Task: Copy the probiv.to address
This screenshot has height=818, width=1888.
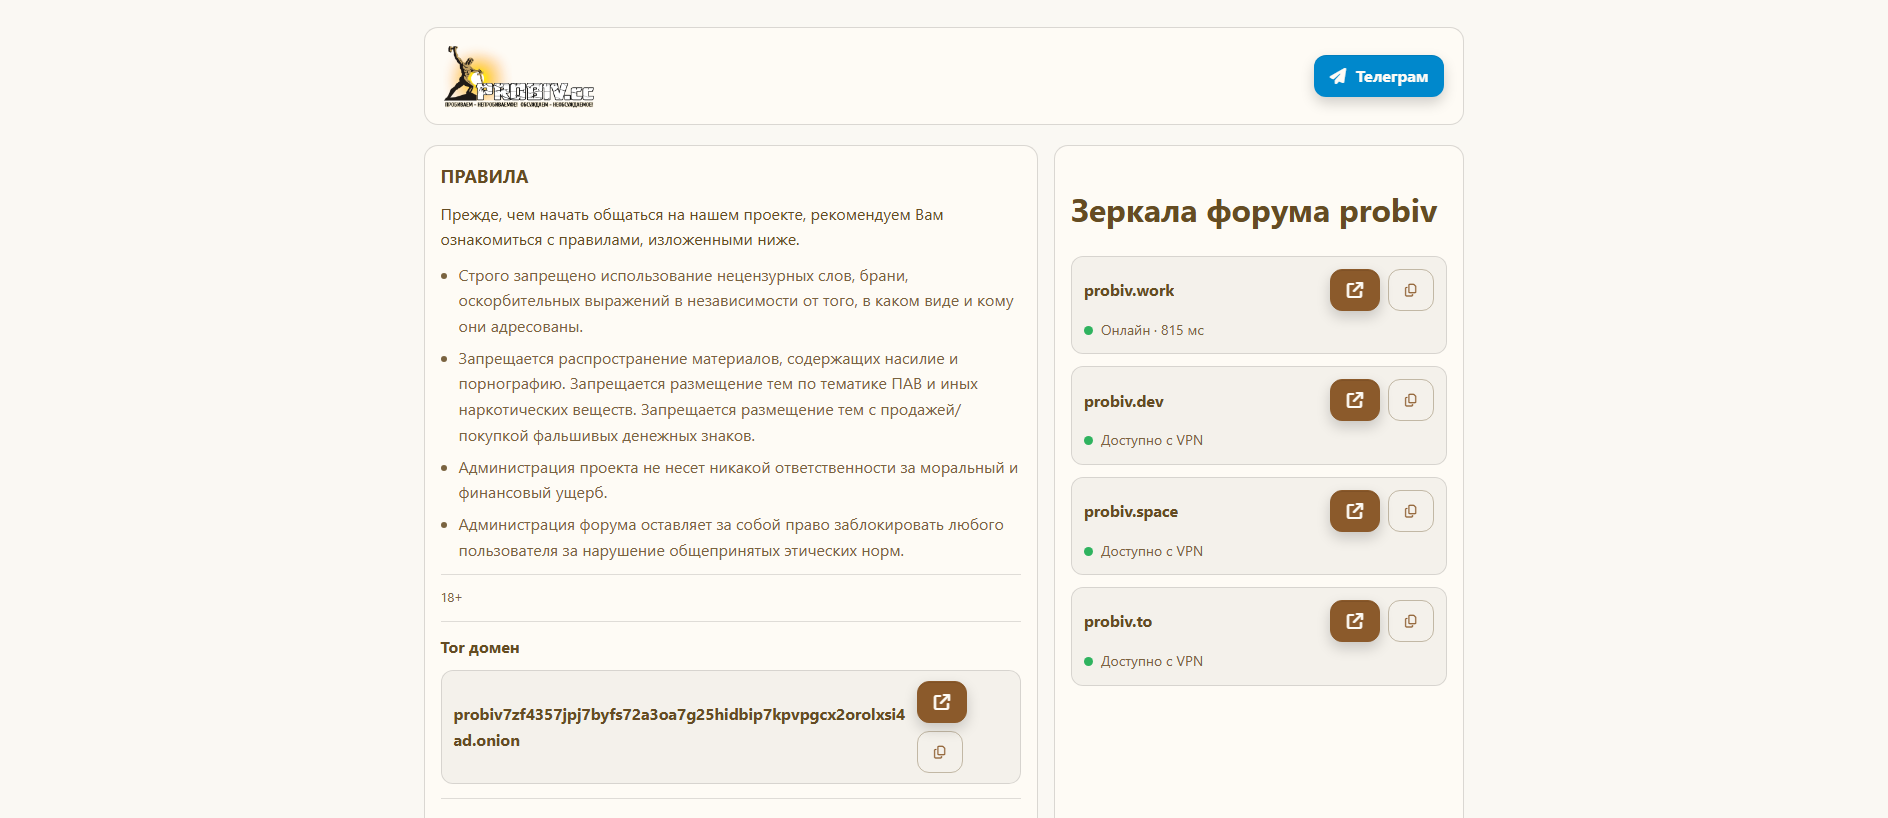Action: 1410,621
